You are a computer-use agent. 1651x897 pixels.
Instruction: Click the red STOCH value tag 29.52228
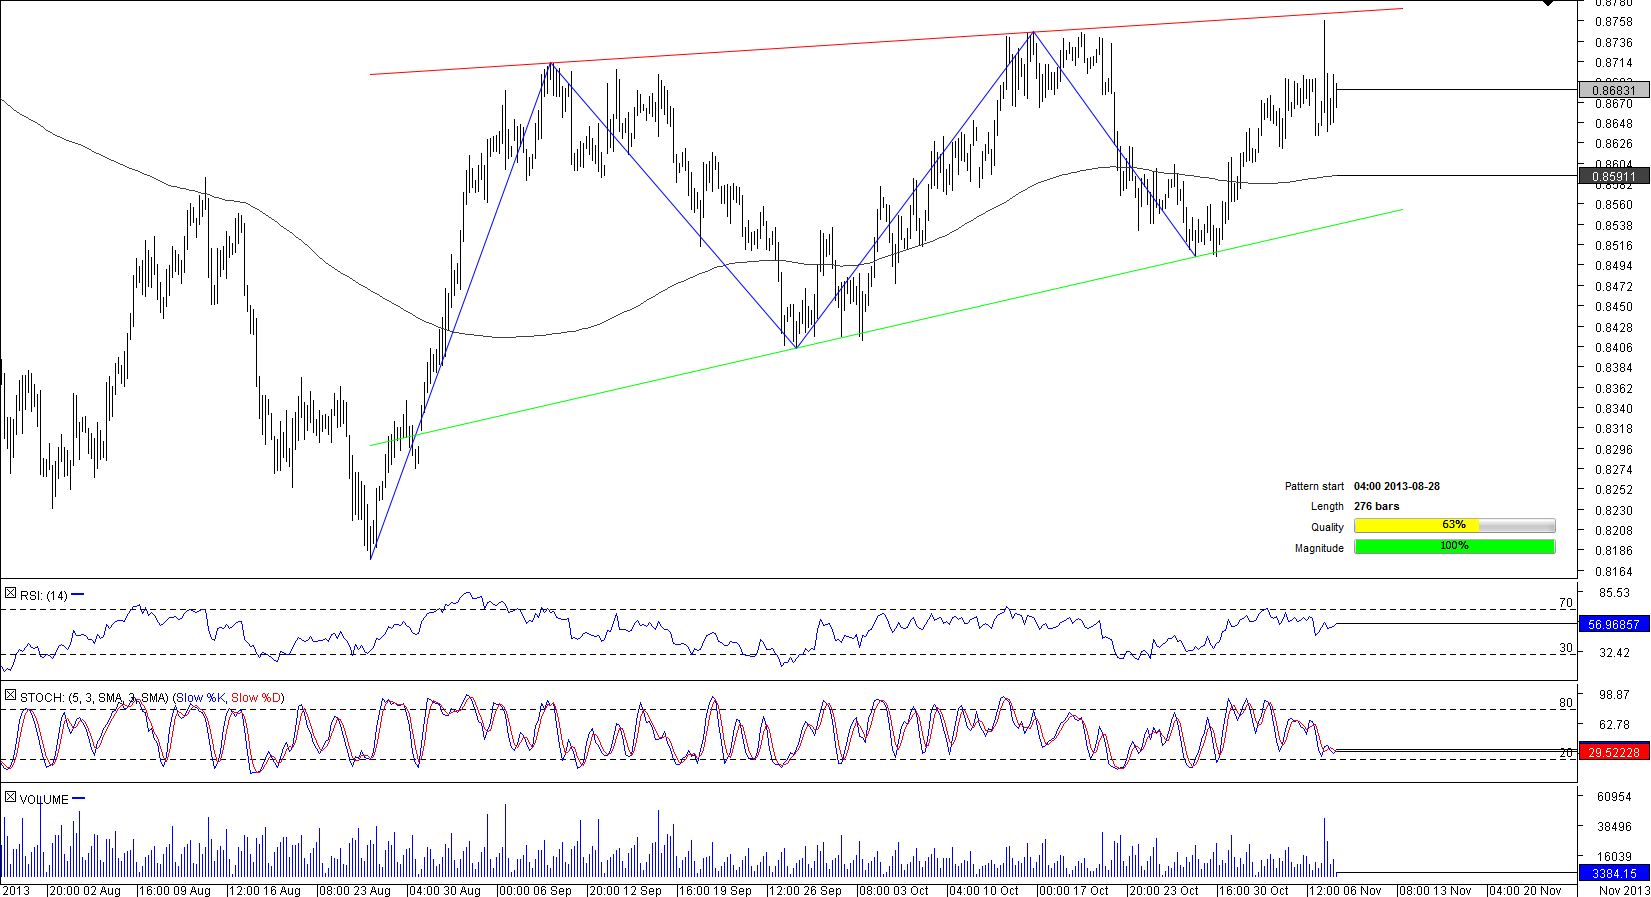(x=1613, y=752)
